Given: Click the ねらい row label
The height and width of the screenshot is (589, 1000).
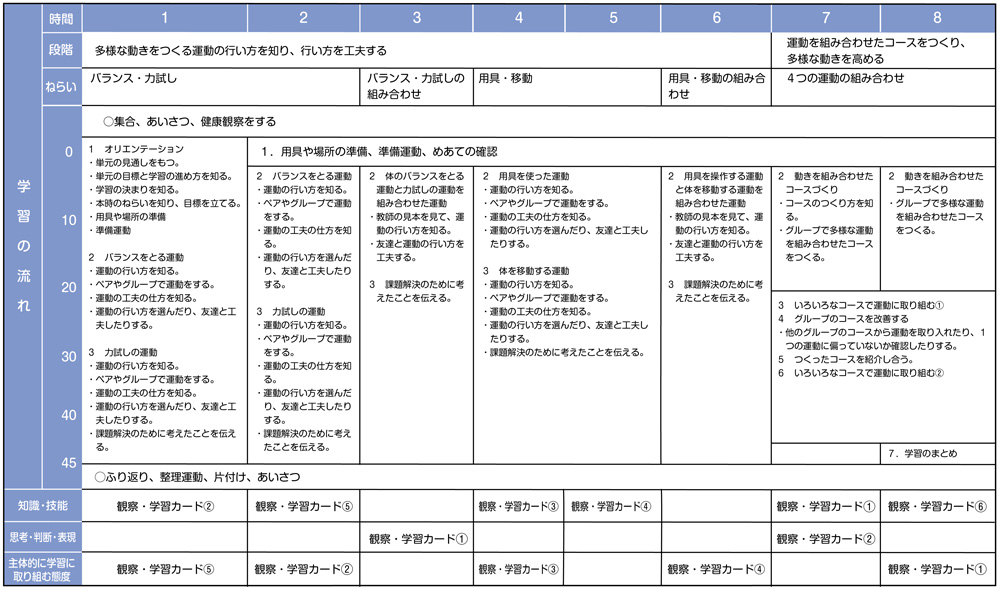Looking at the screenshot, I should (61, 86).
